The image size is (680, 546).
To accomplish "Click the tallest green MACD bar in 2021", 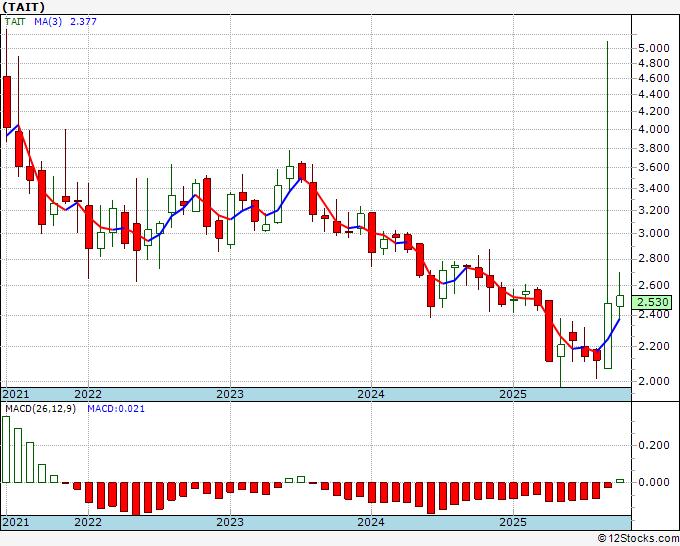I will [x=6, y=449].
